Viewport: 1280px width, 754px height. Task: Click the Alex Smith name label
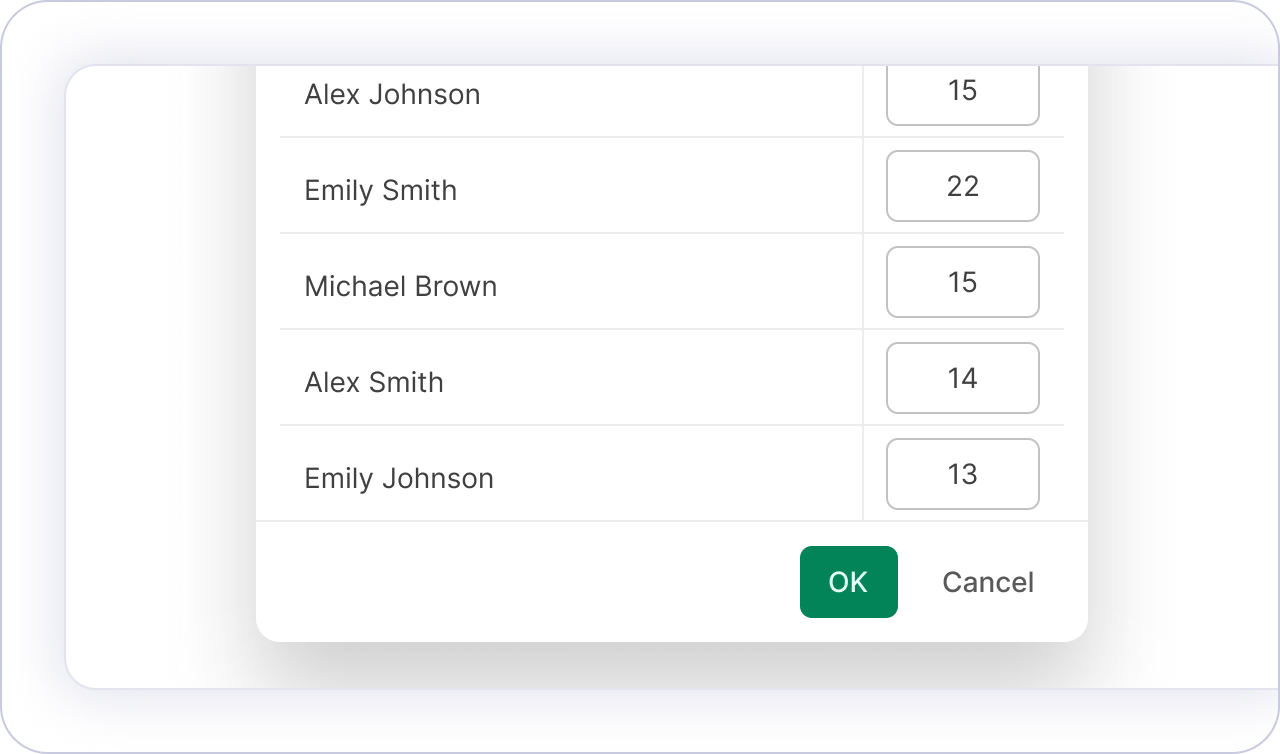373,382
